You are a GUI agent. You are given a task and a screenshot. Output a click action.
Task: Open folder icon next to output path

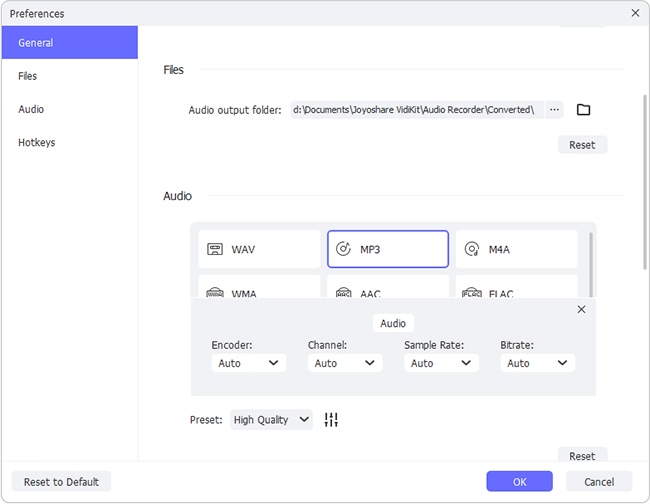pos(583,110)
